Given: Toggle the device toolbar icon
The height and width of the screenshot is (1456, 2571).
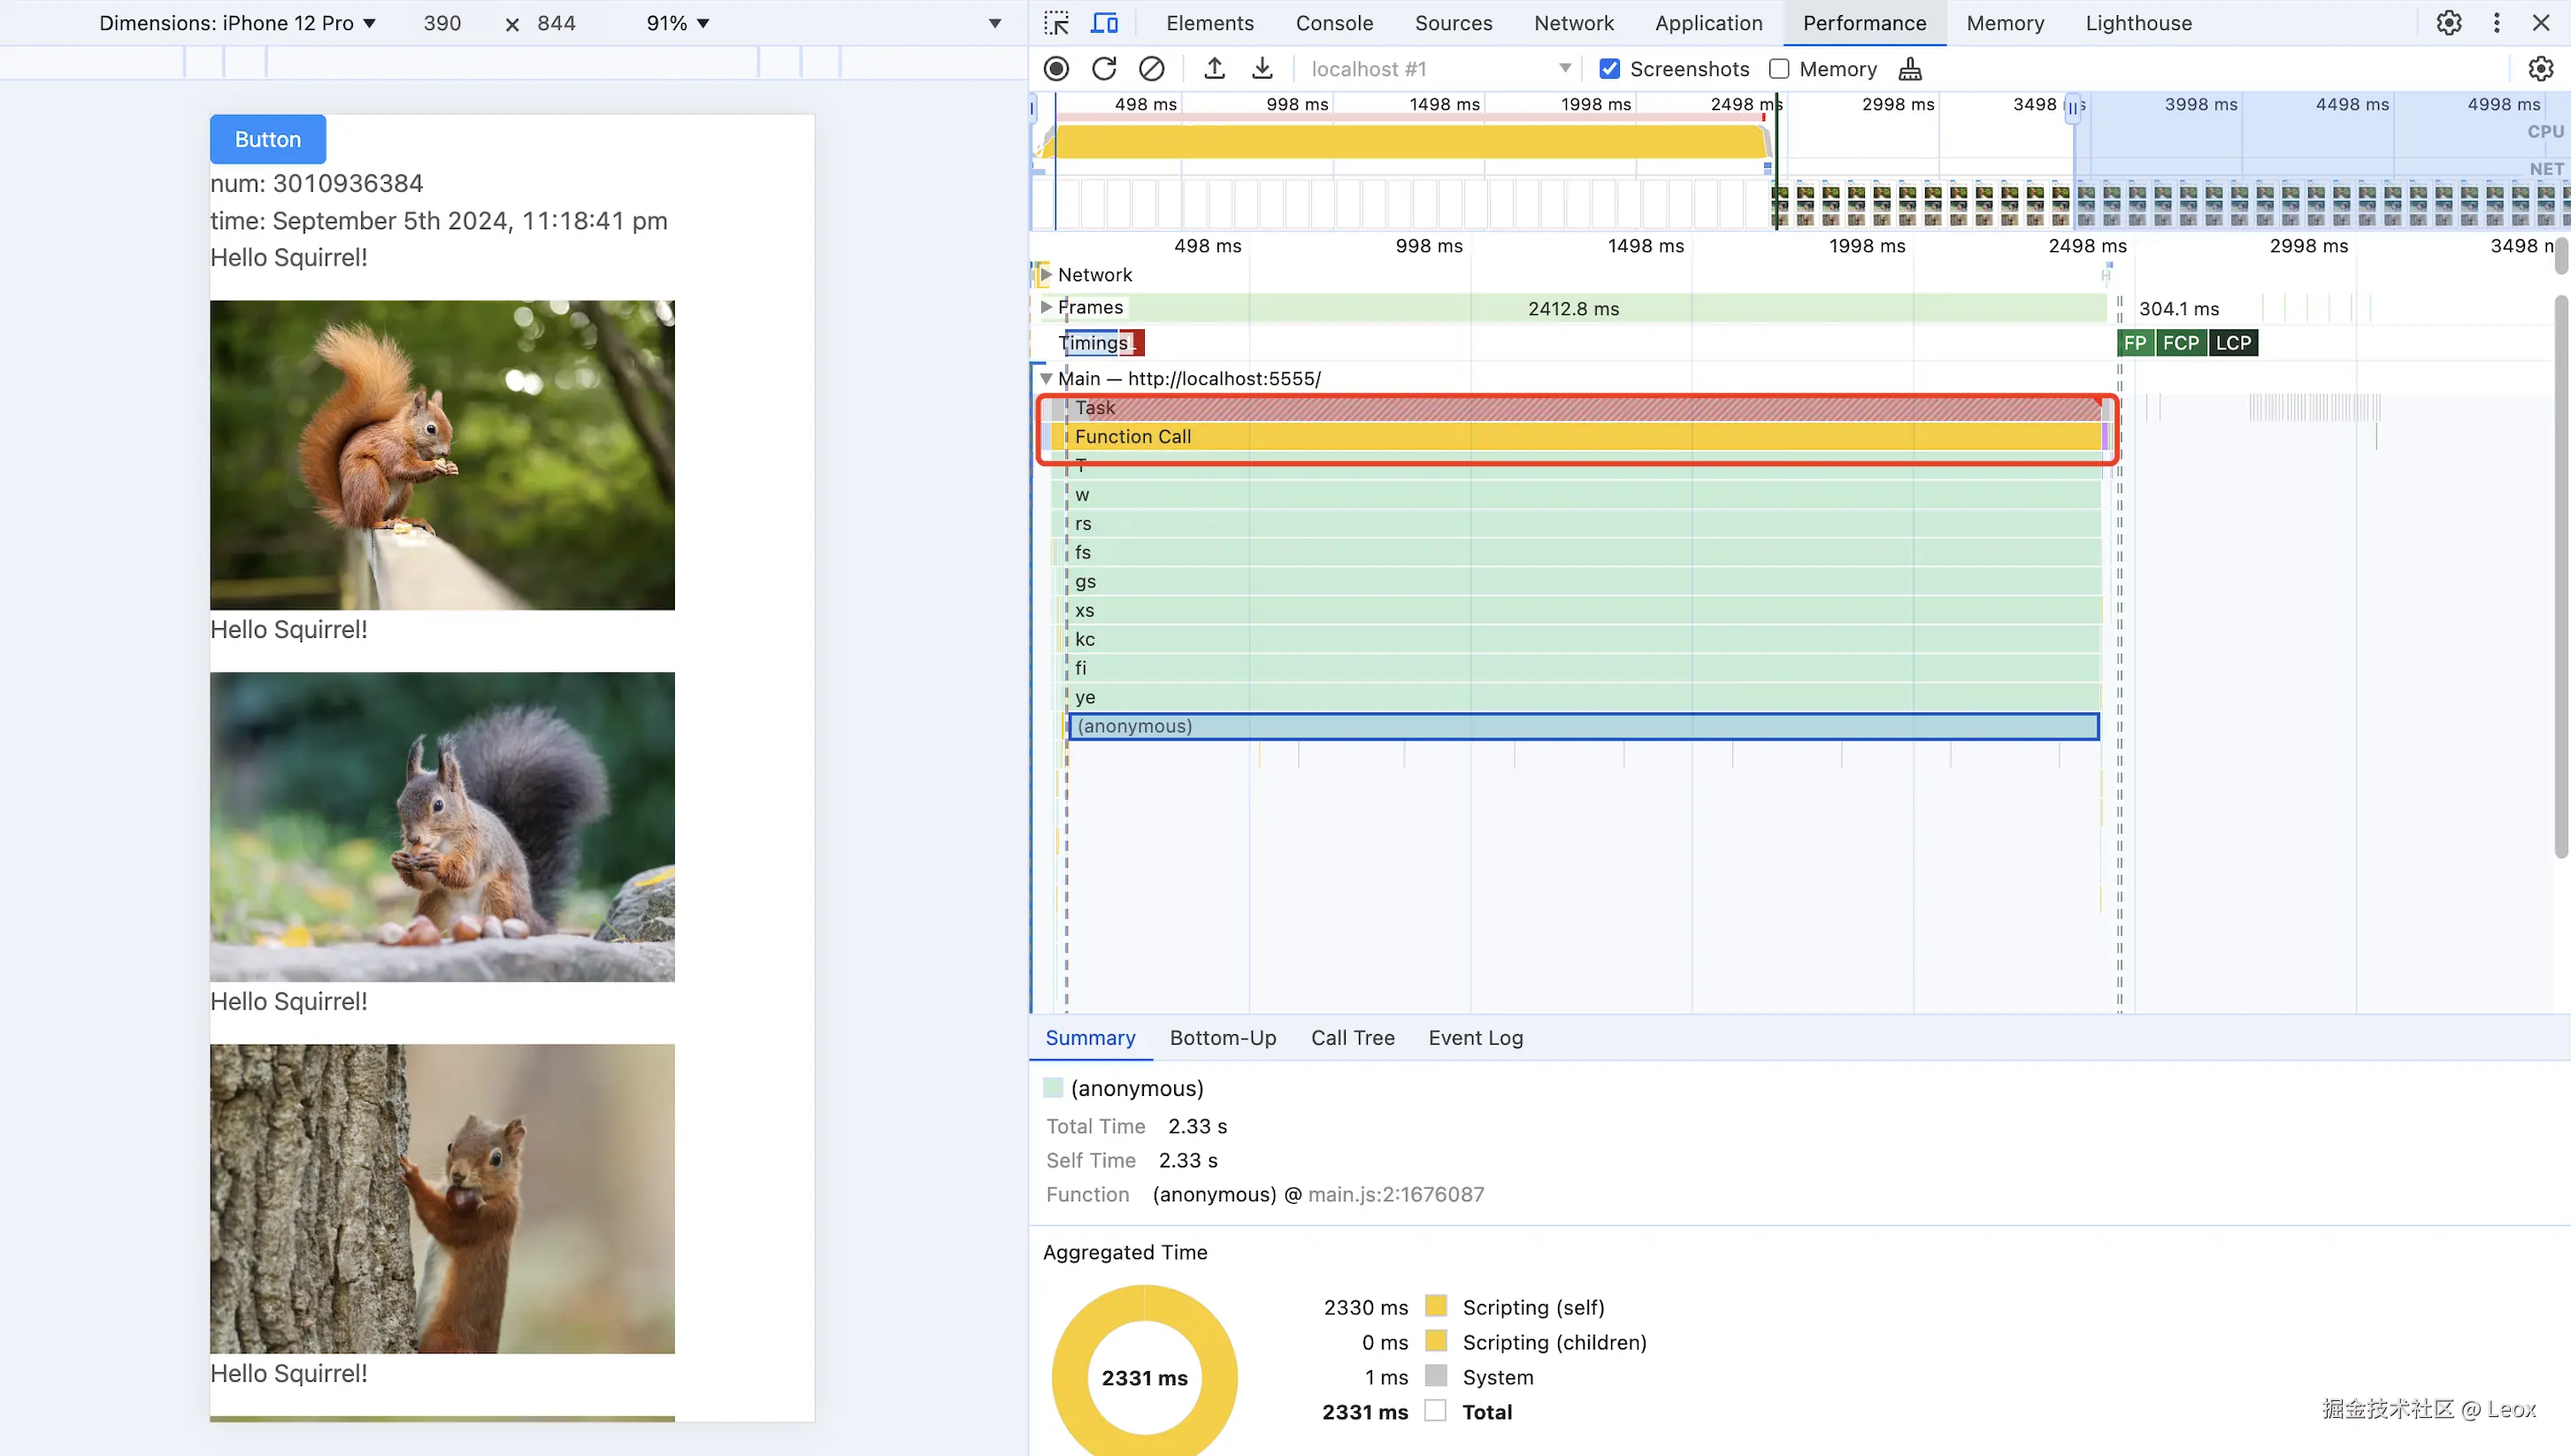Looking at the screenshot, I should pos(1104,23).
